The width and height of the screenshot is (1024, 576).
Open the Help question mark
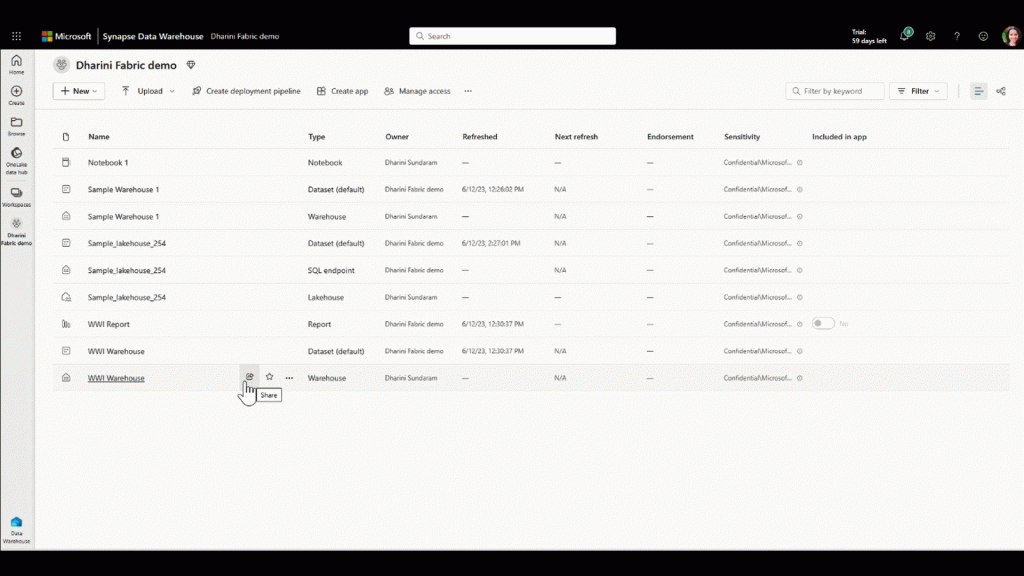957,37
